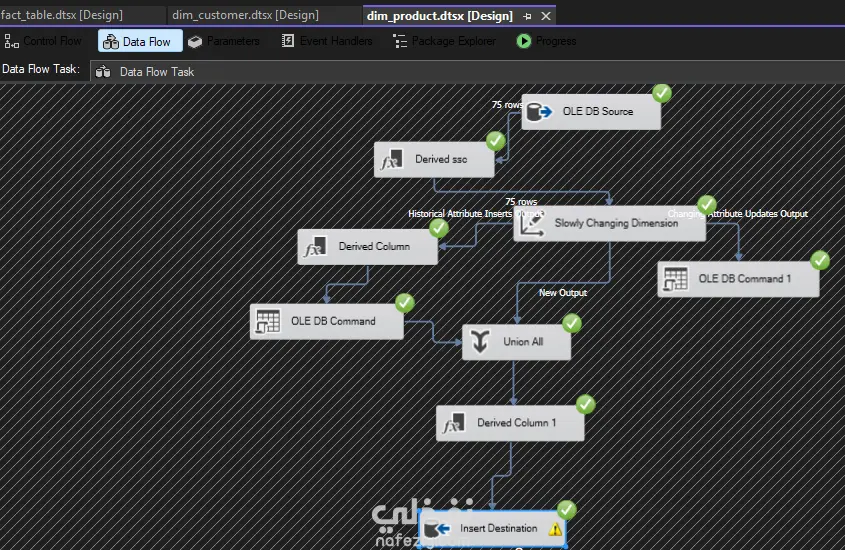Image resolution: width=845 pixels, height=550 pixels.
Task: Click the grid icon on OLE DB Command 1
Action: click(x=675, y=279)
